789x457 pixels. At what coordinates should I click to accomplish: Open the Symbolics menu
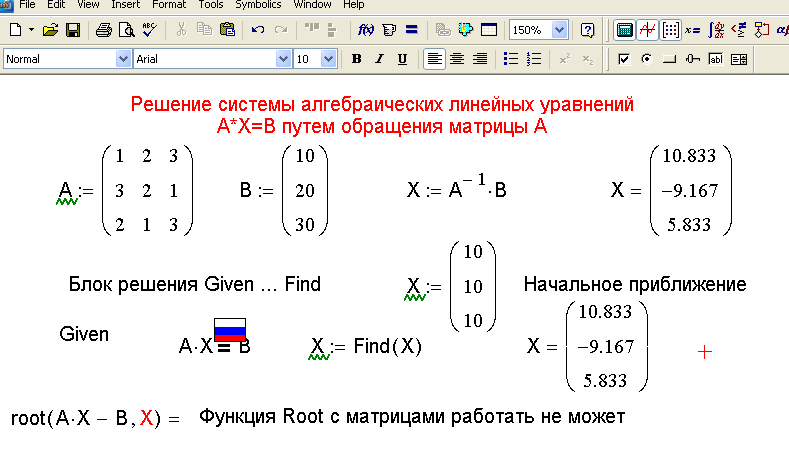(x=258, y=5)
